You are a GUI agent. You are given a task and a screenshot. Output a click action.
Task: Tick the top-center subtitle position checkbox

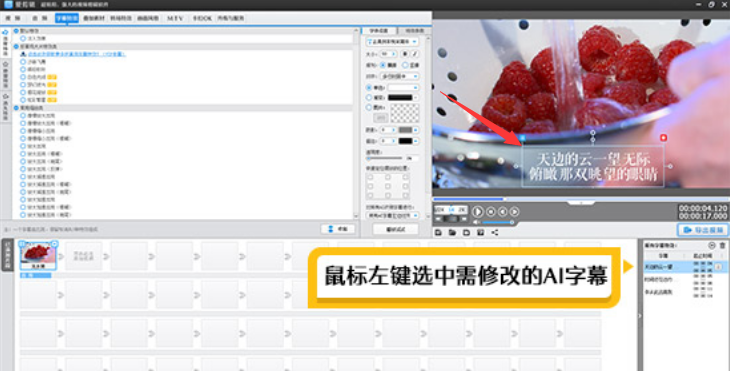pyautogui.click(x=388, y=177)
